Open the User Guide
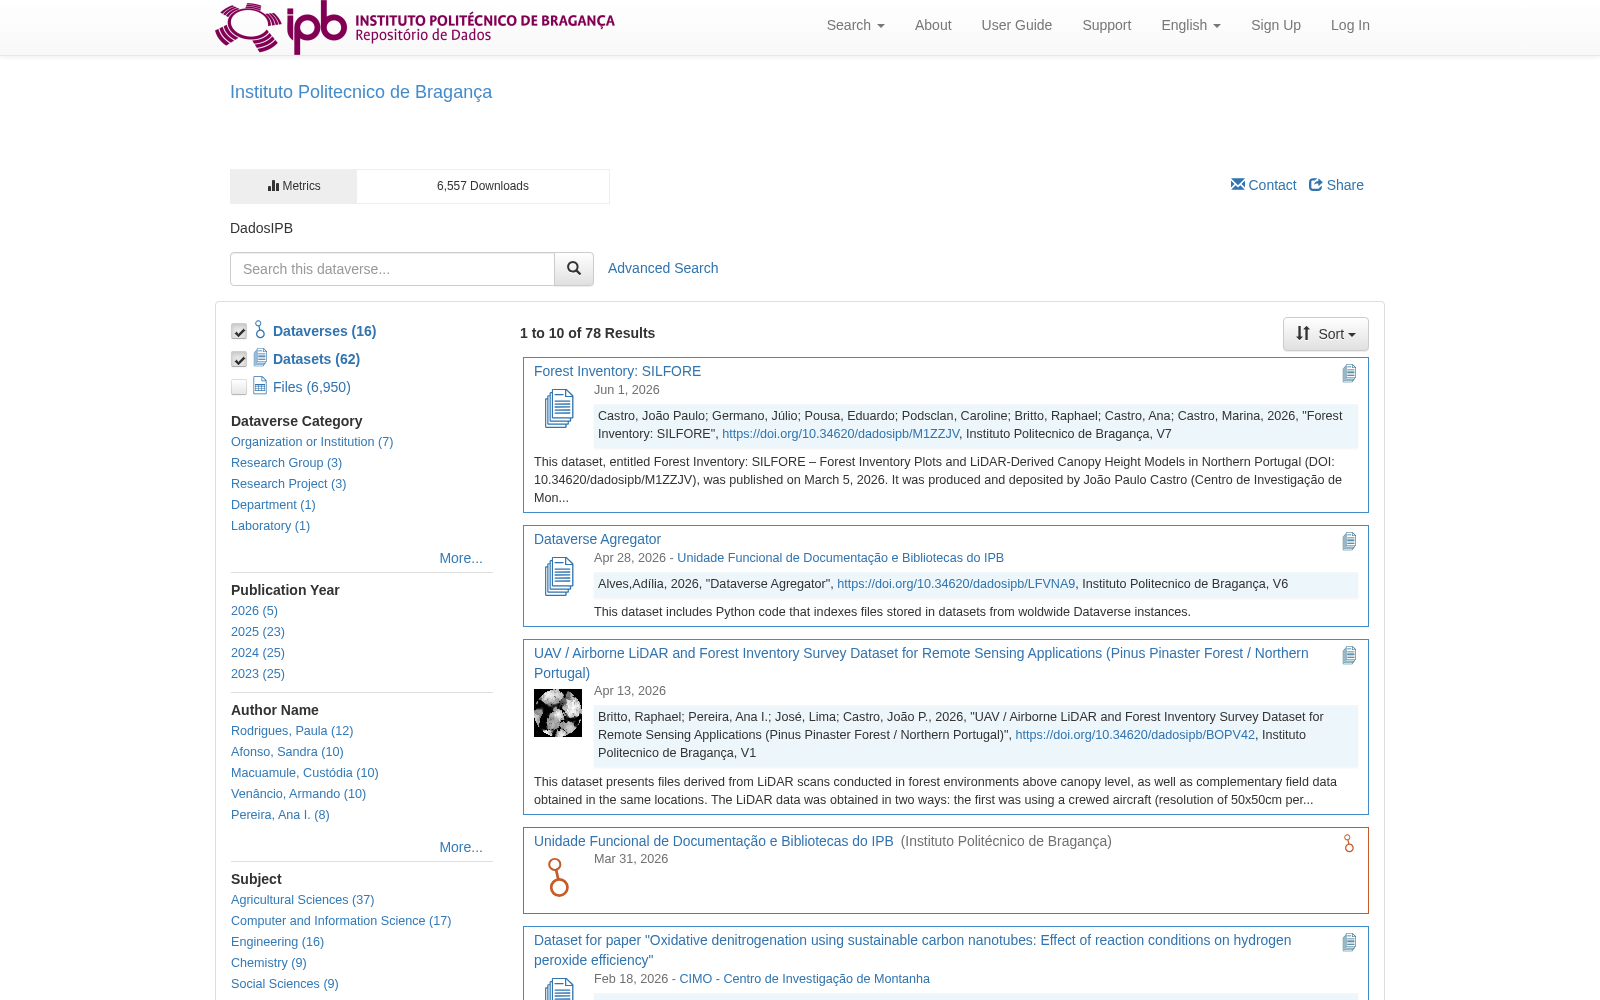This screenshot has height=1000, width=1600. pyautogui.click(x=1016, y=25)
